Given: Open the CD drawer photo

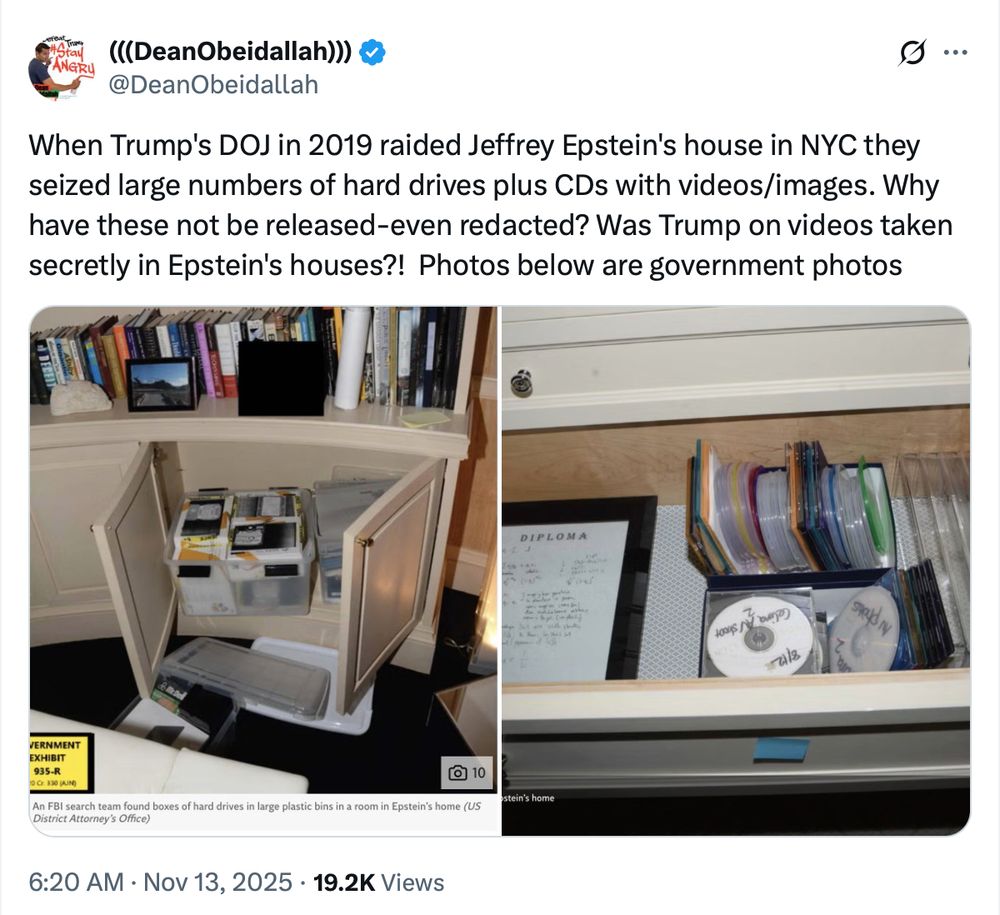Looking at the screenshot, I should click(736, 571).
